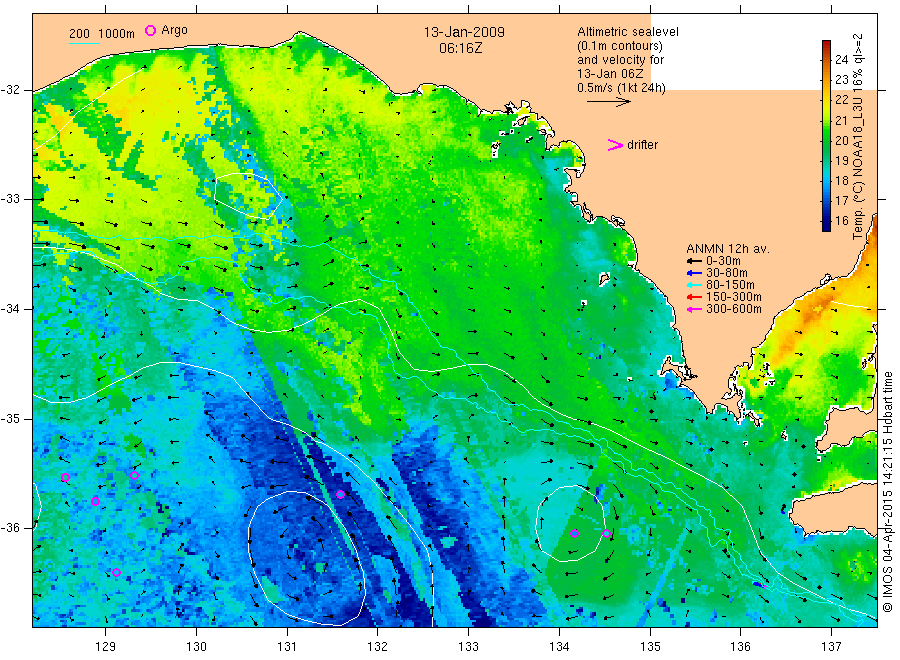
Task: Click the color bar value 24
Action: point(841,59)
